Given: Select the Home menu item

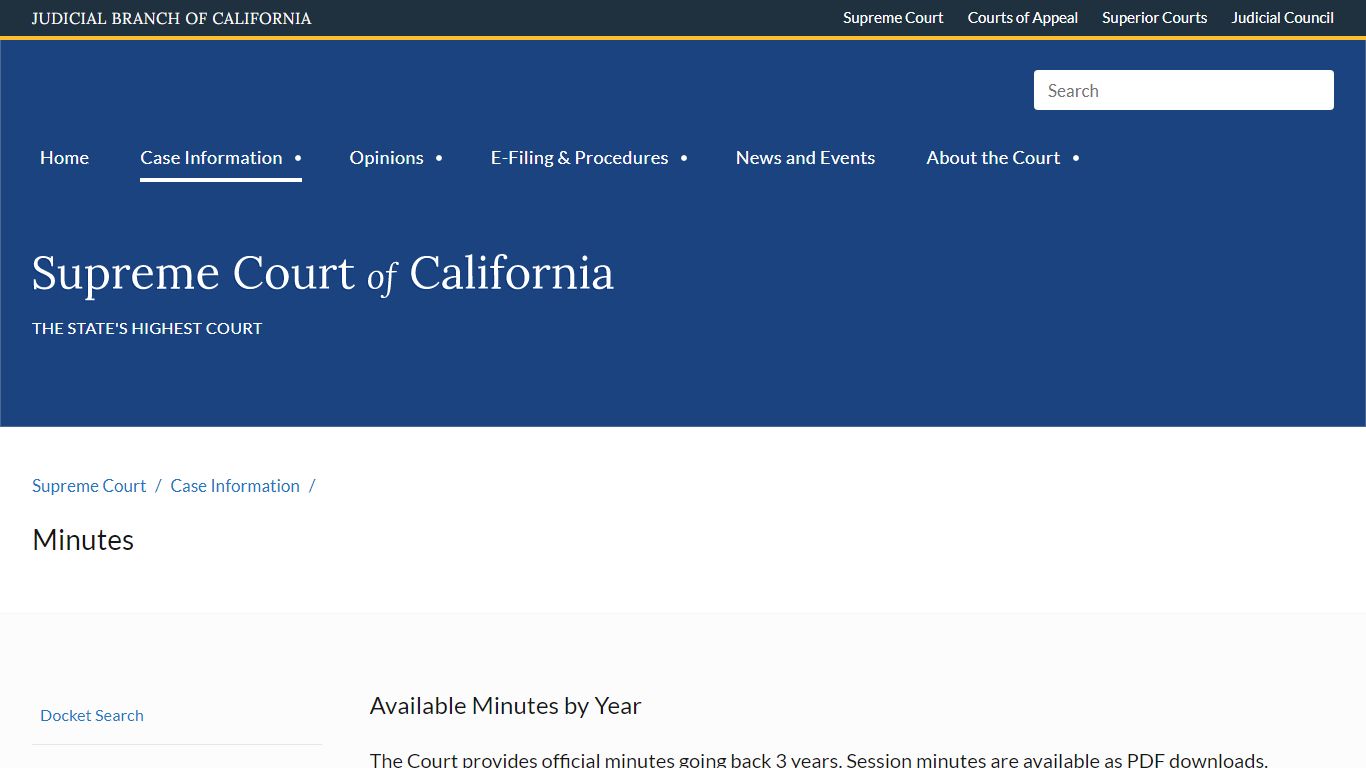Looking at the screenshot, I should point(64,158).
